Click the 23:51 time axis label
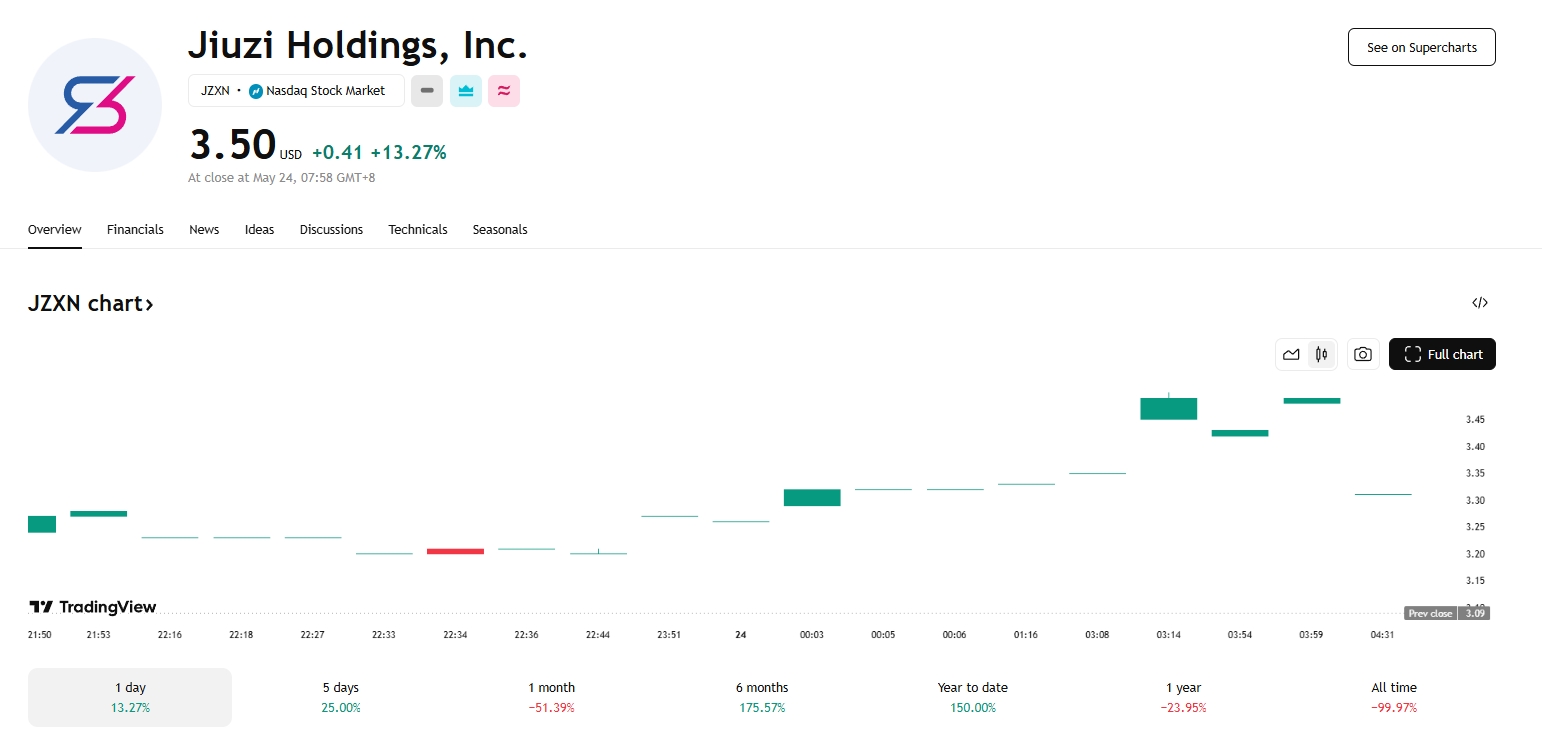 click(669, 635)
